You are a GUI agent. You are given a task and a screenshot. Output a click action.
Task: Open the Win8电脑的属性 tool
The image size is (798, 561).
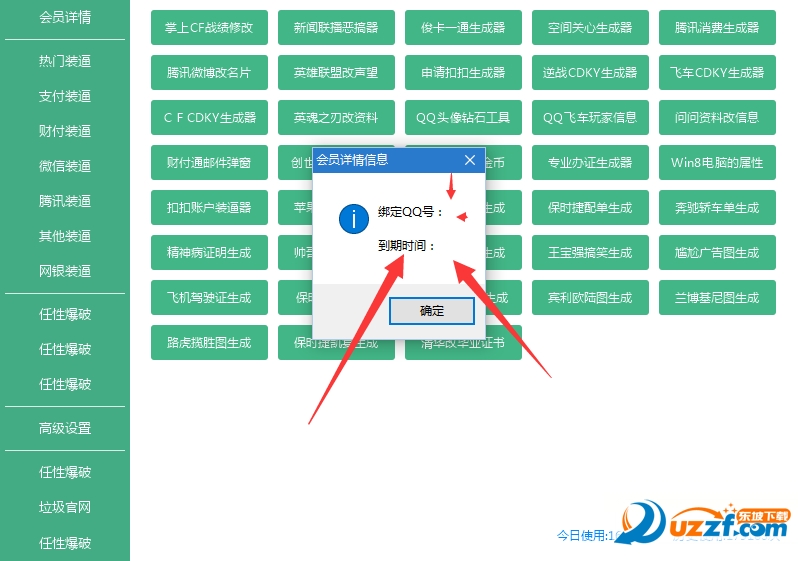[718, 162]
